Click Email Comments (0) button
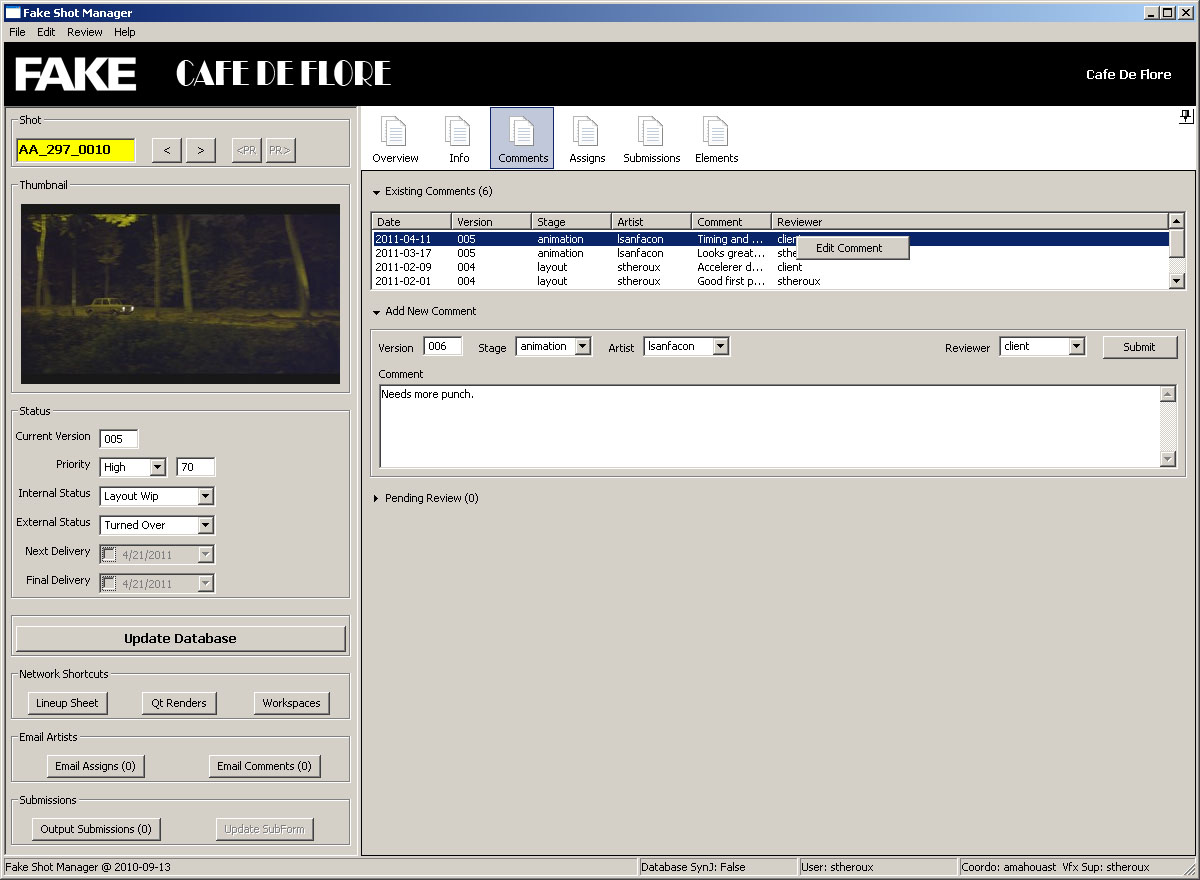 pos(264,766)
